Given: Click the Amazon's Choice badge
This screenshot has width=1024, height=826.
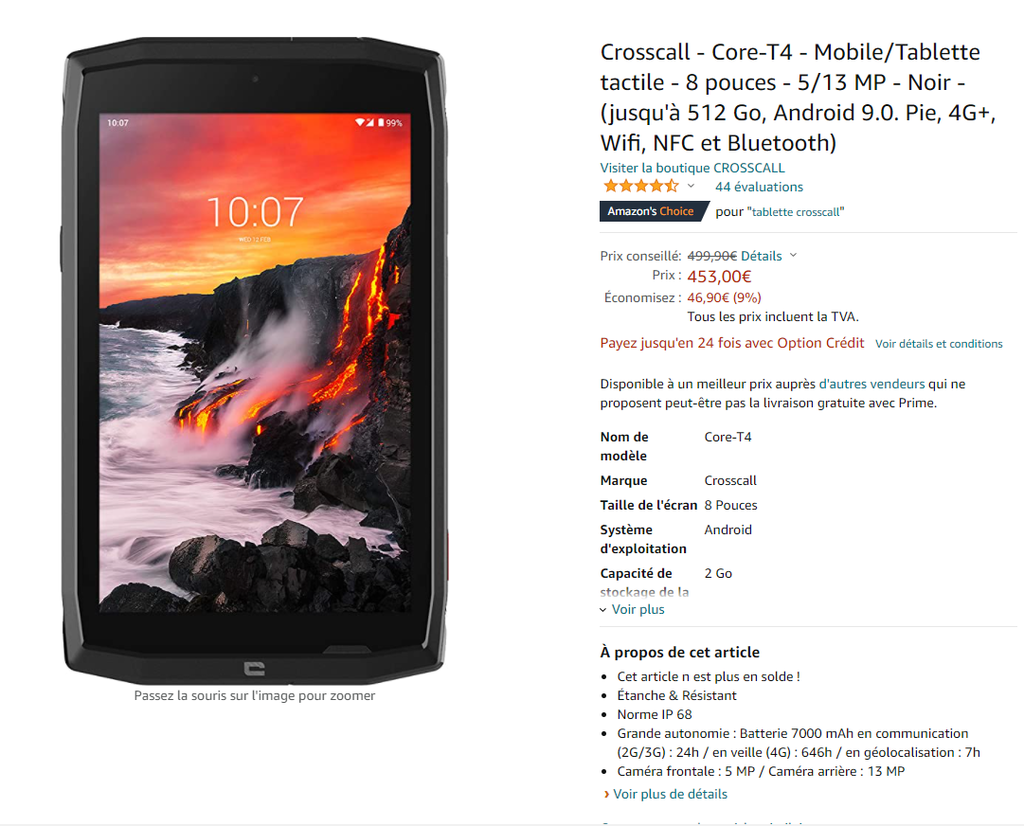Looking at the screenshot, I should 654,212.
